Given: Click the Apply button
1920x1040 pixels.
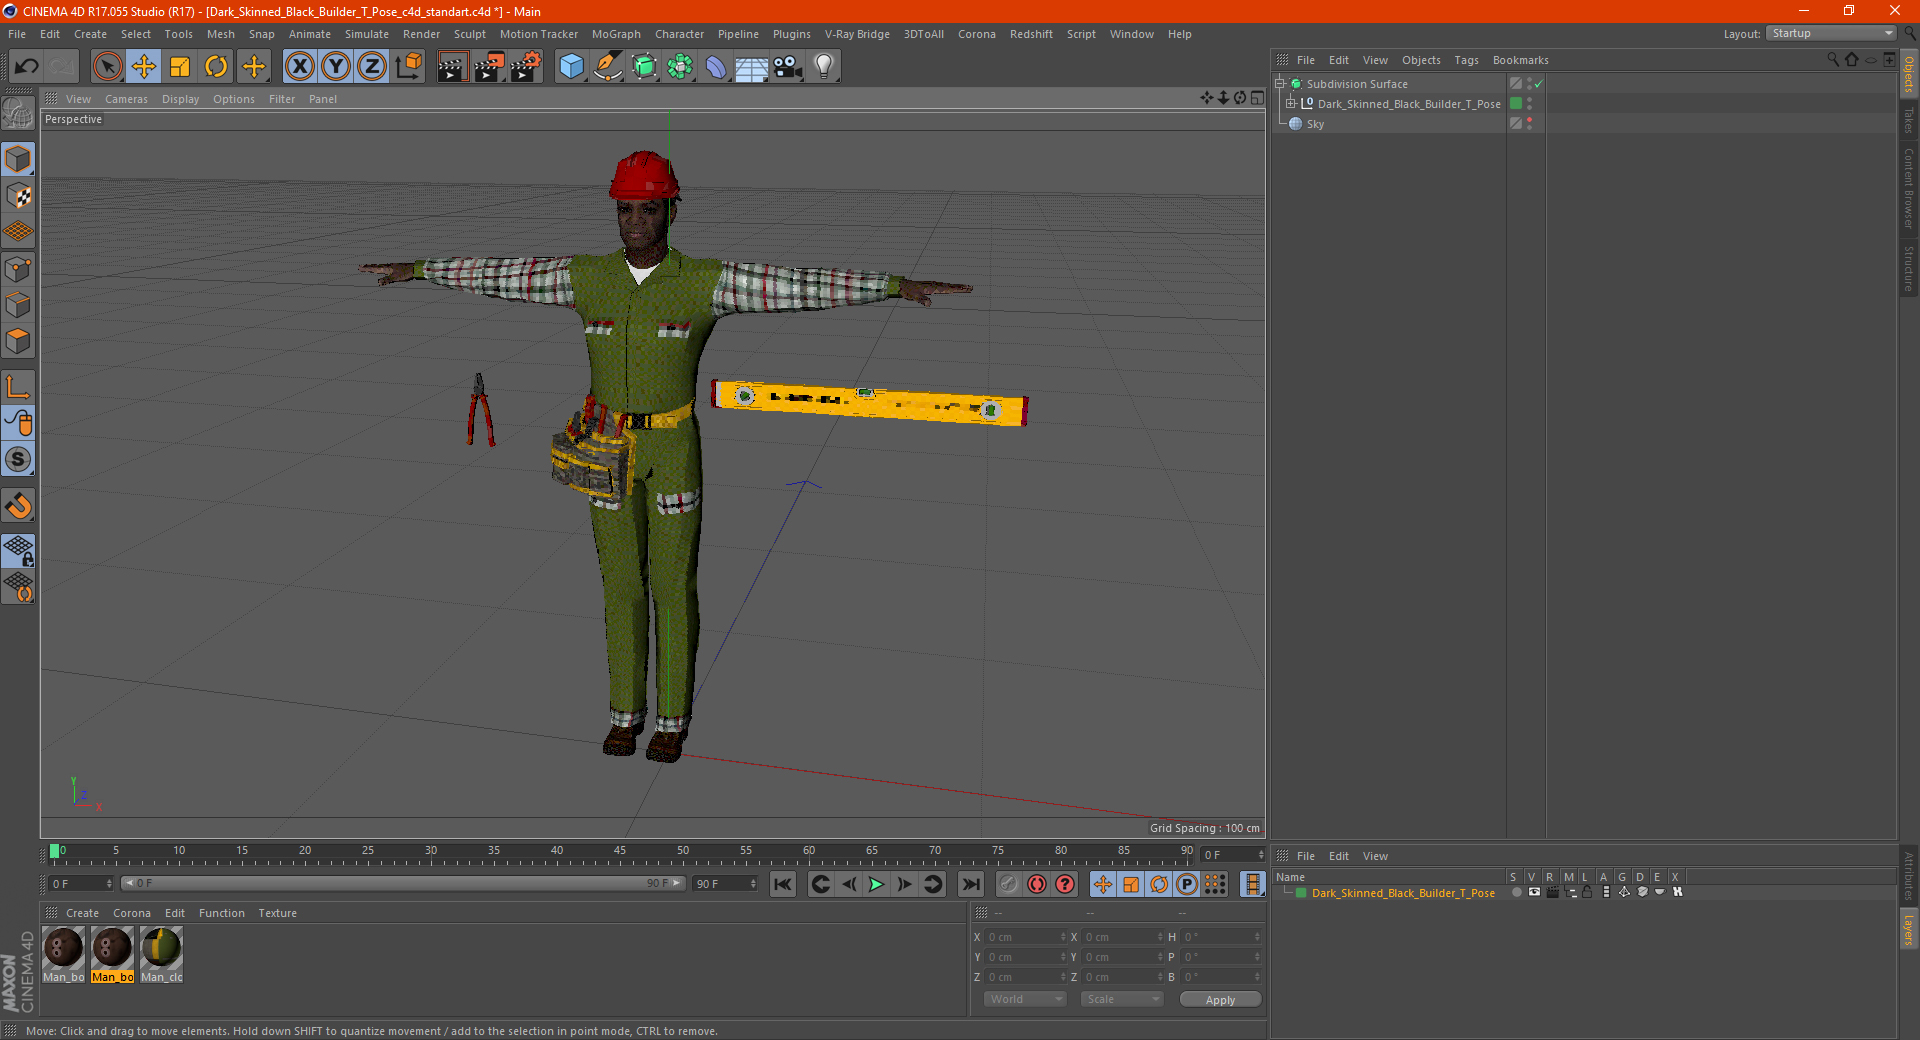Looking at the screenshot, I should click(1220, 999).
